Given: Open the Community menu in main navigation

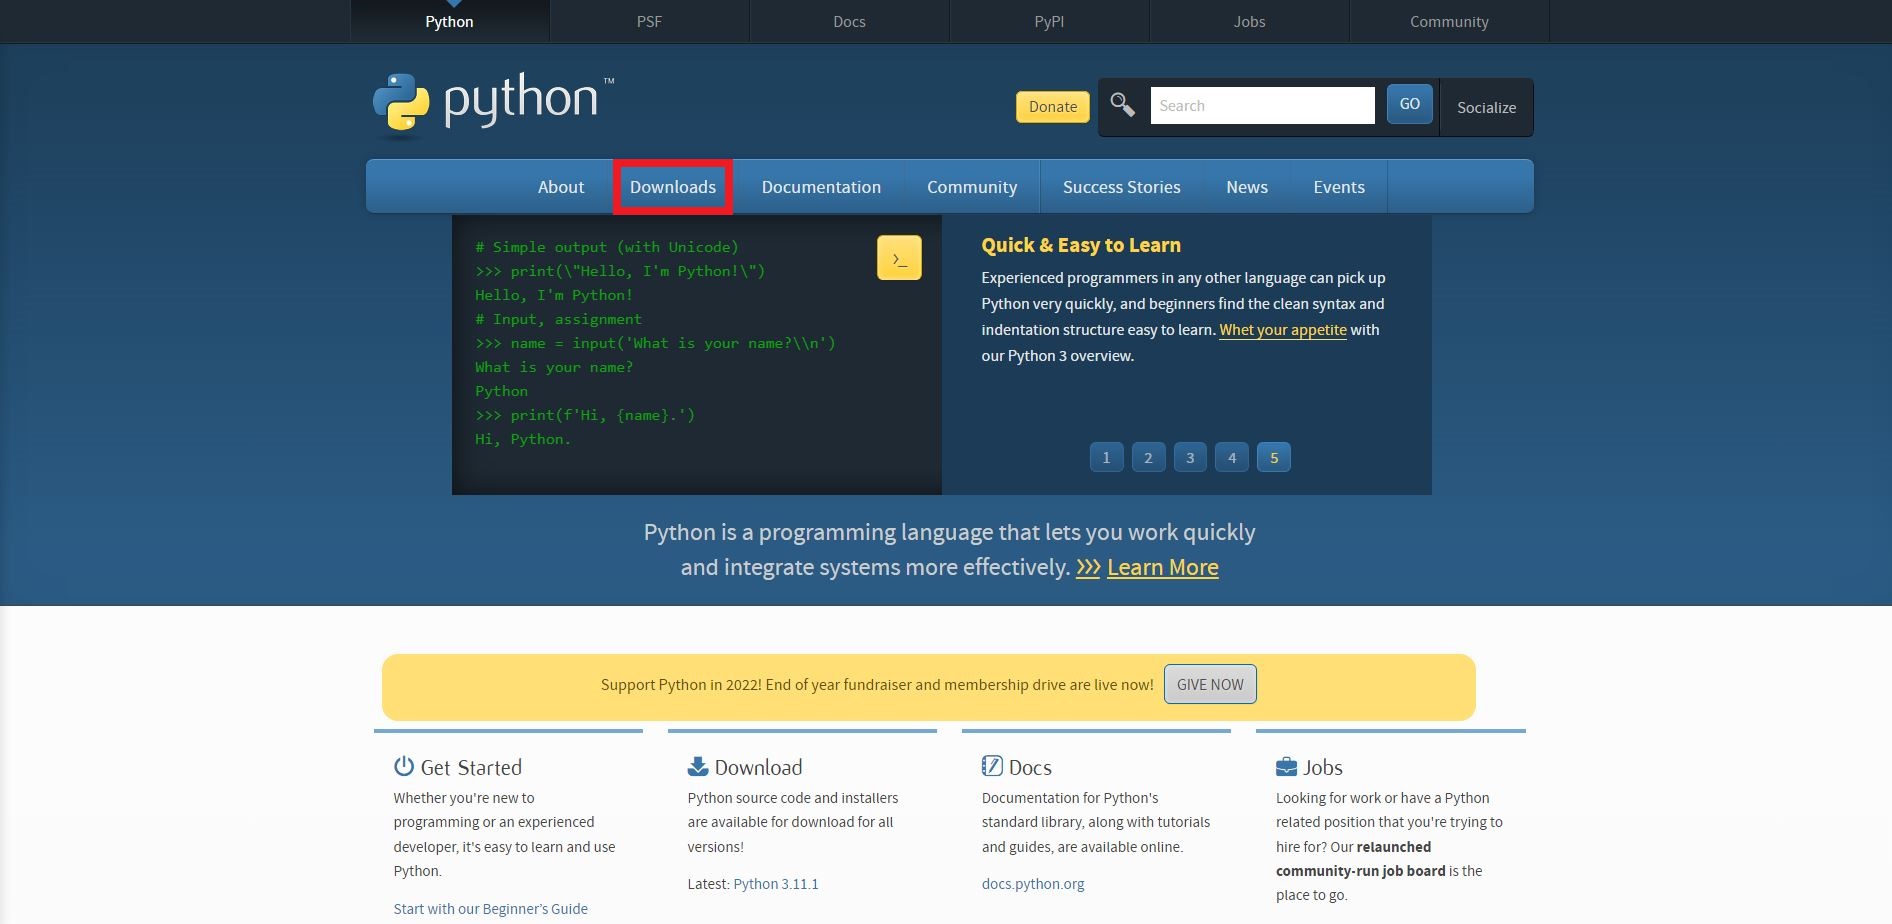Looking at the screenshot, I should tap(972, 187).
